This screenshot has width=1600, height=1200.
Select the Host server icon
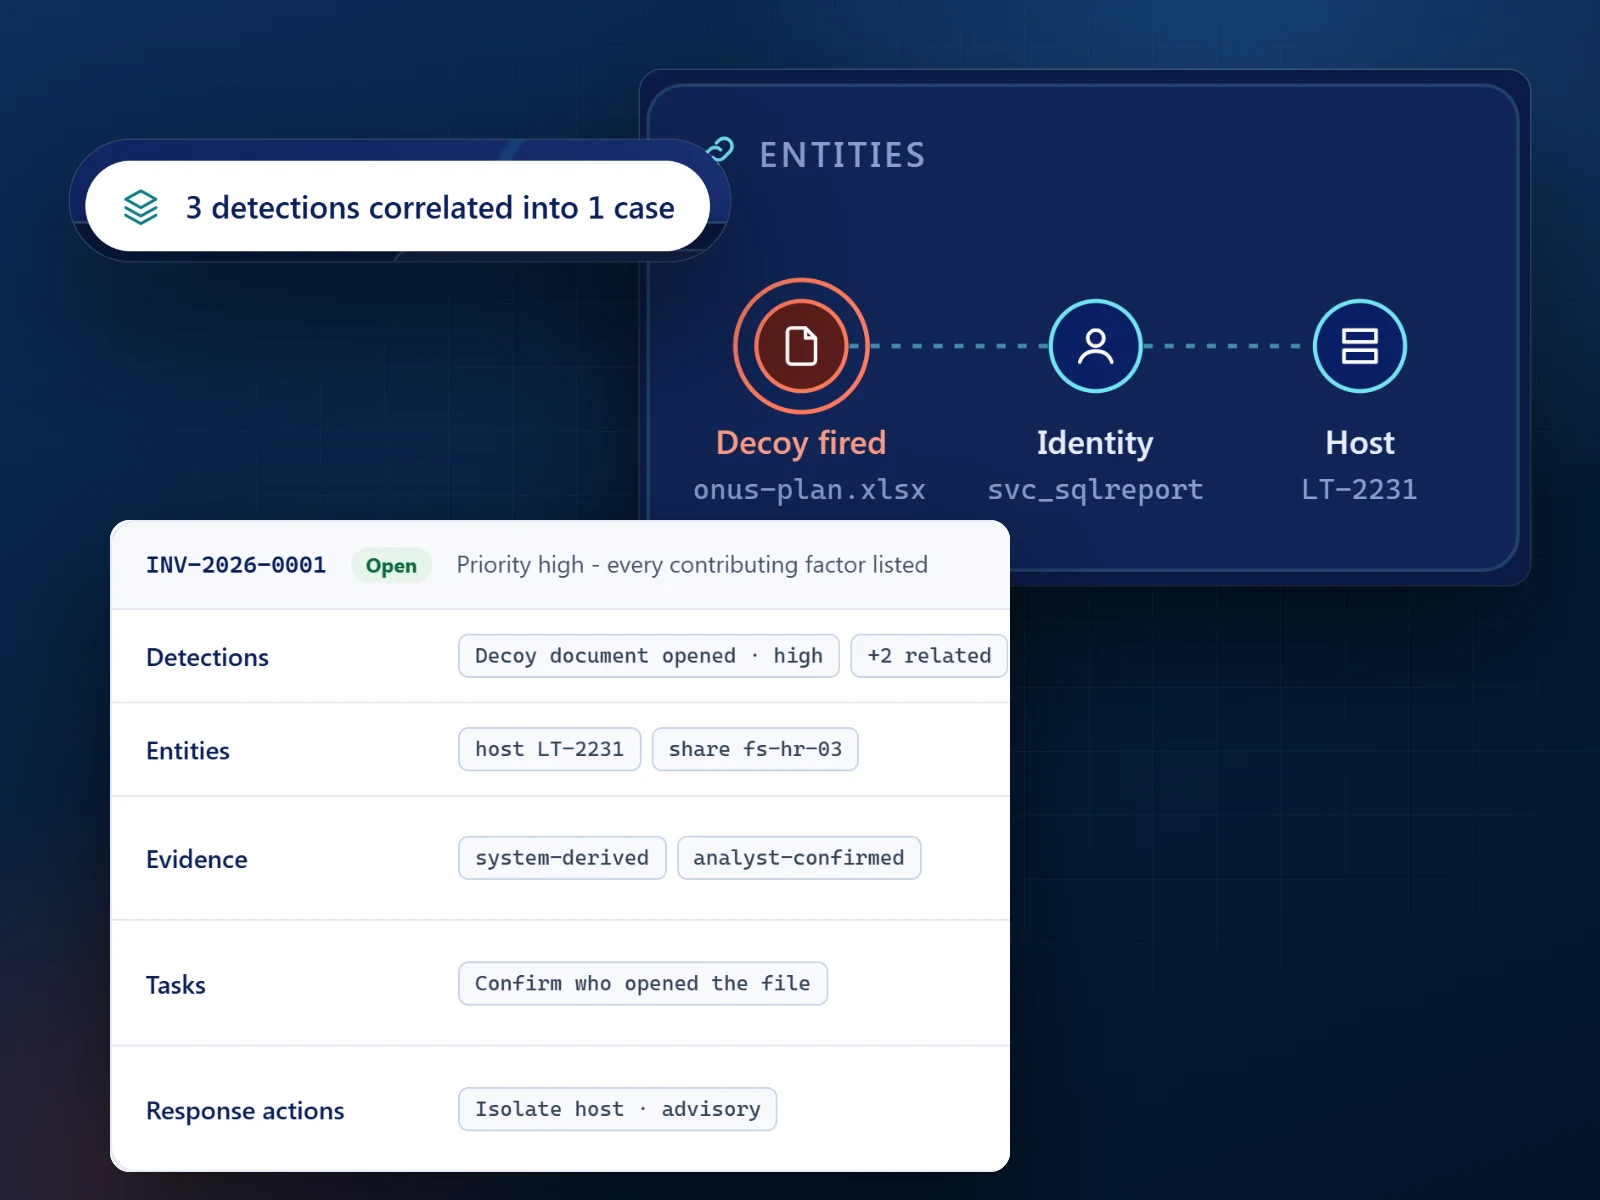tap(1359, 346)
